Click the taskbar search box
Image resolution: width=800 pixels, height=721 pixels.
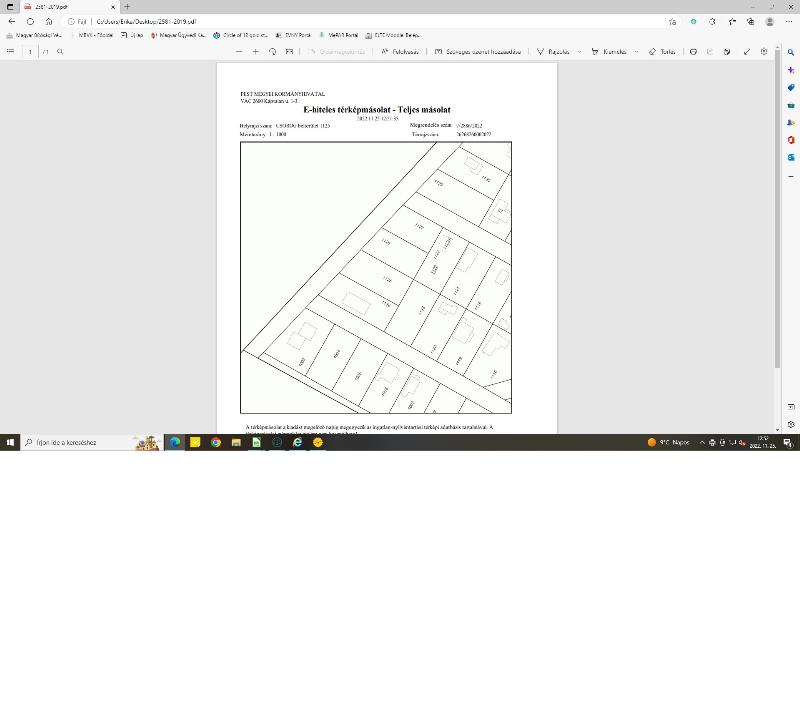92,442
